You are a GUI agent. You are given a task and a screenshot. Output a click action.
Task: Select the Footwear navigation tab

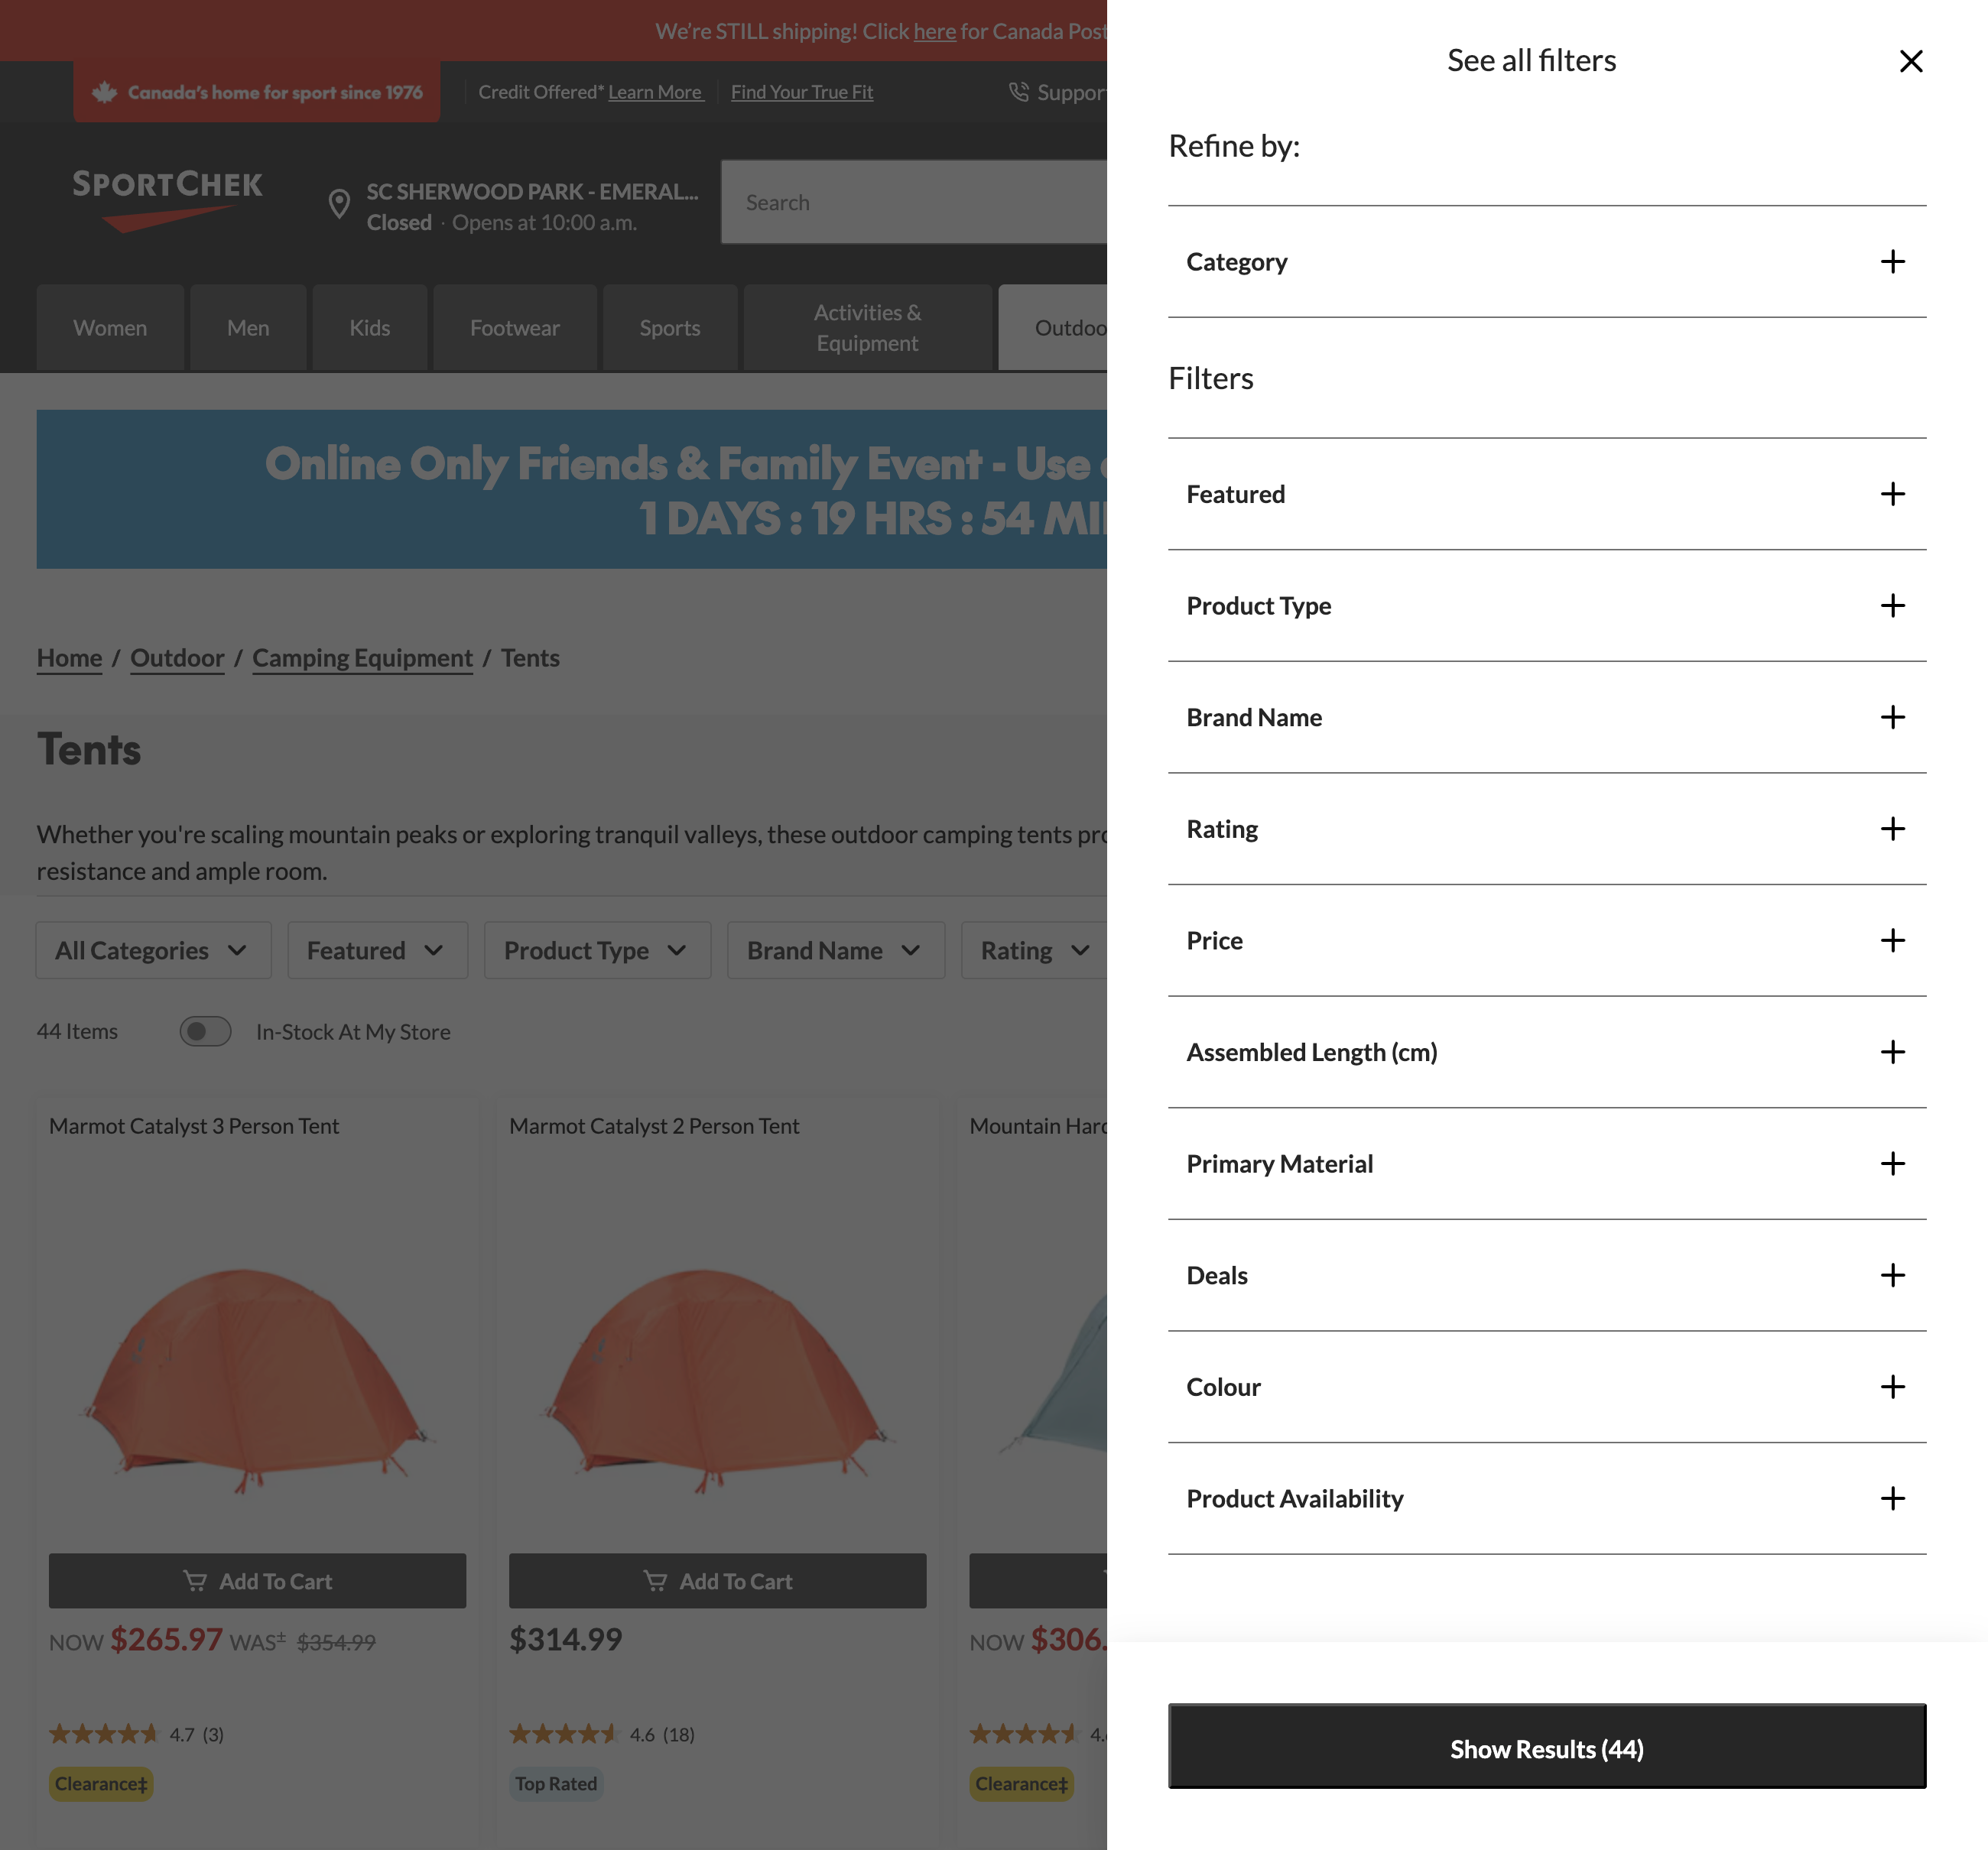click(514, 327)
